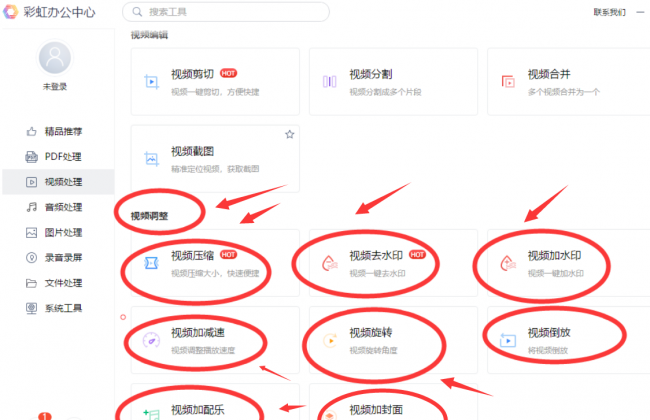
Task: Open 文件处理 in sidebar
Action: click(x=58, y=283)
